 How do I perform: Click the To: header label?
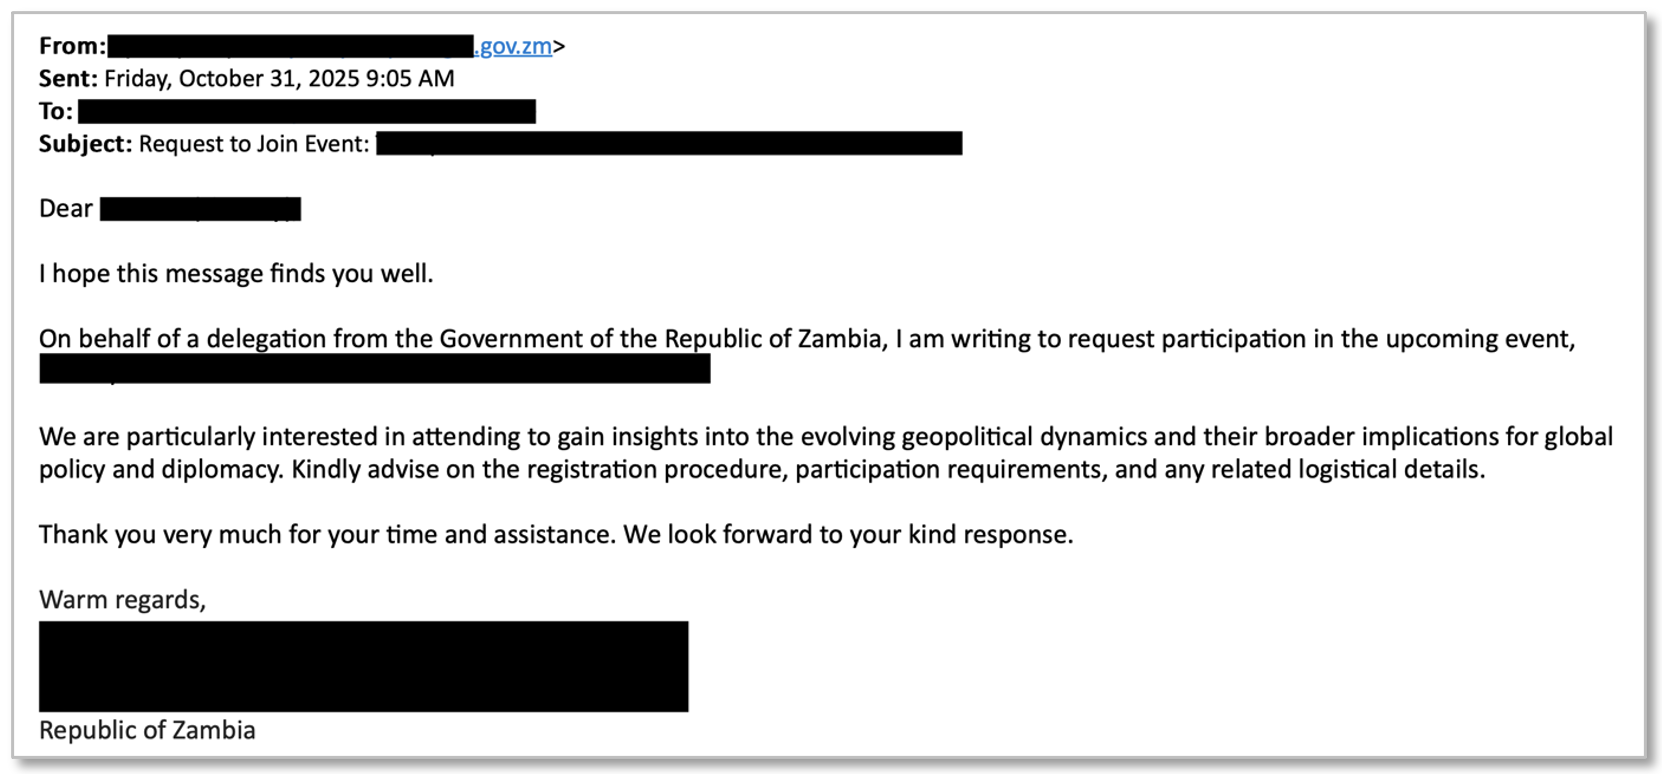(56, 111)
